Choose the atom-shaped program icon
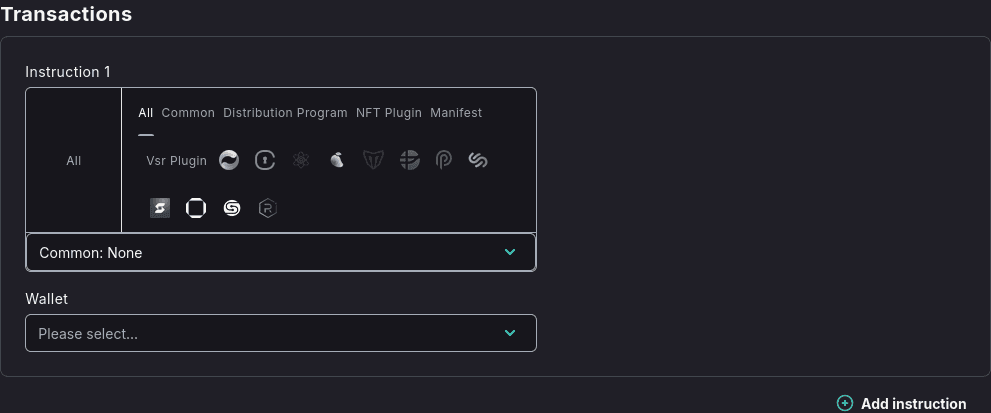Image resolution: width=991 pixels, height=413 pixels. [301, 160]
